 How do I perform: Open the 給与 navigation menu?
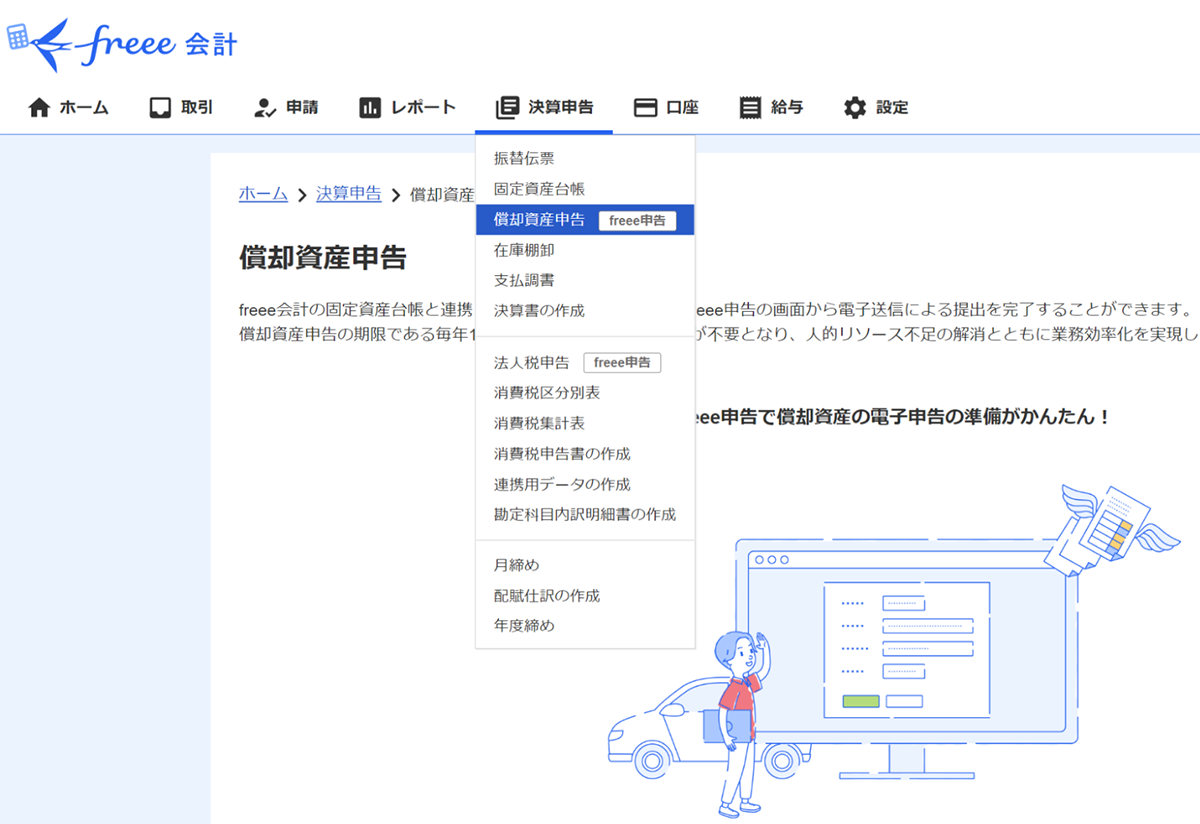click(771, 108)
